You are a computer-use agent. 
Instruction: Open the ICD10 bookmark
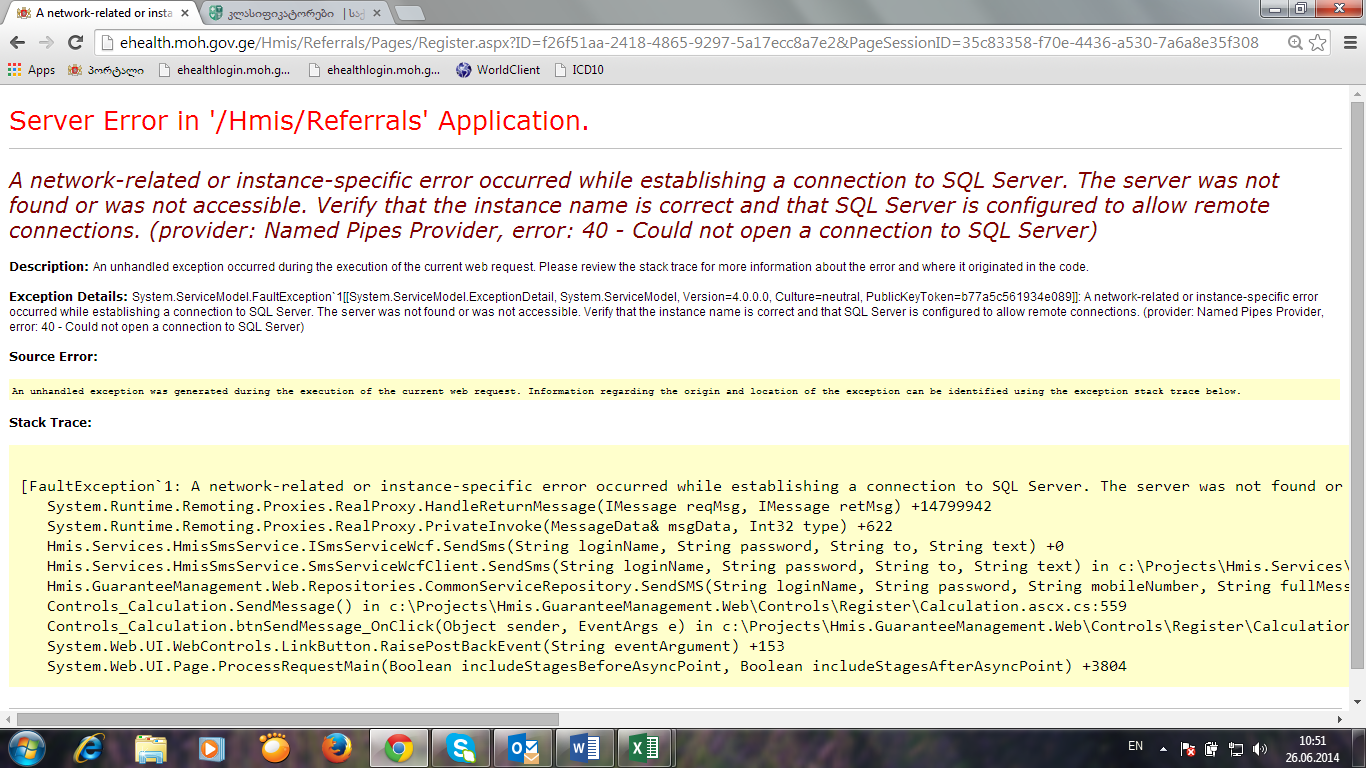pos(578,70)
